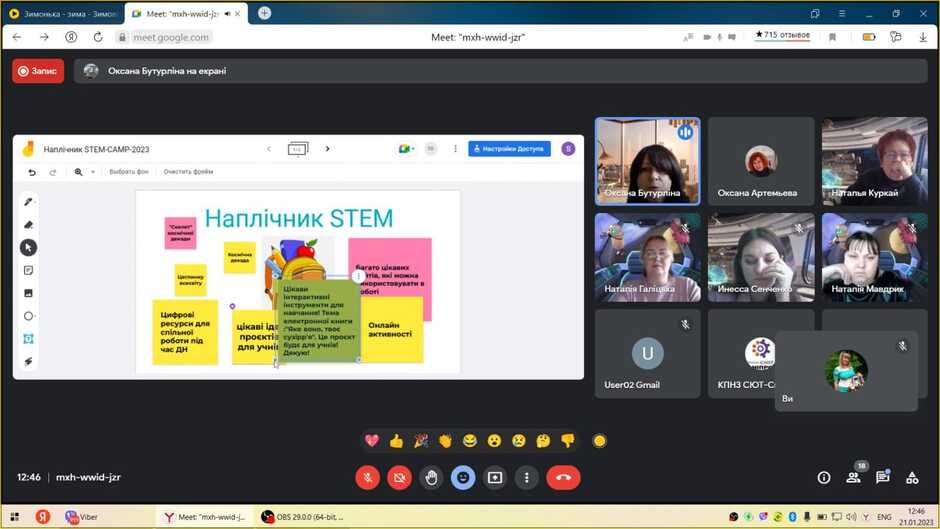The width and height of the screenshot is (940, 529).
Task: Send heart reaction emoji
Action: 372,441
